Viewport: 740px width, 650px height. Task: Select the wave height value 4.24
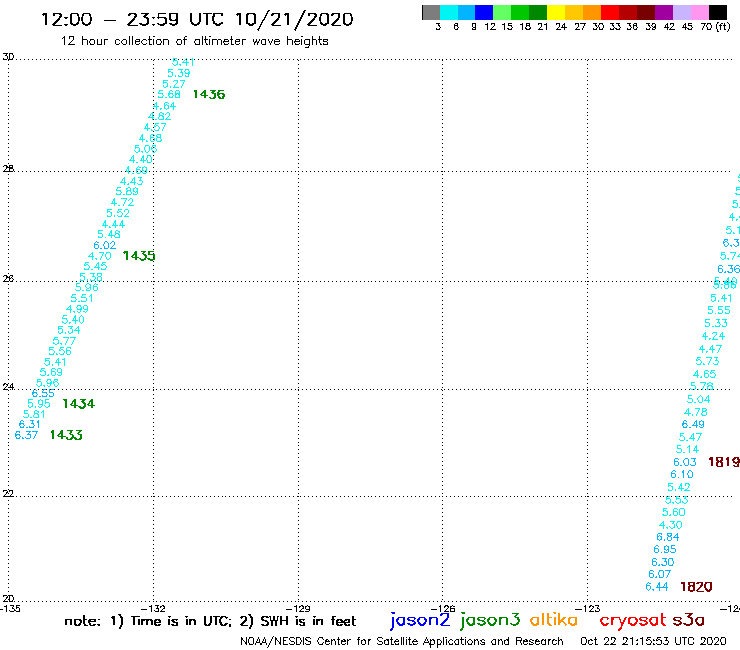713,336
